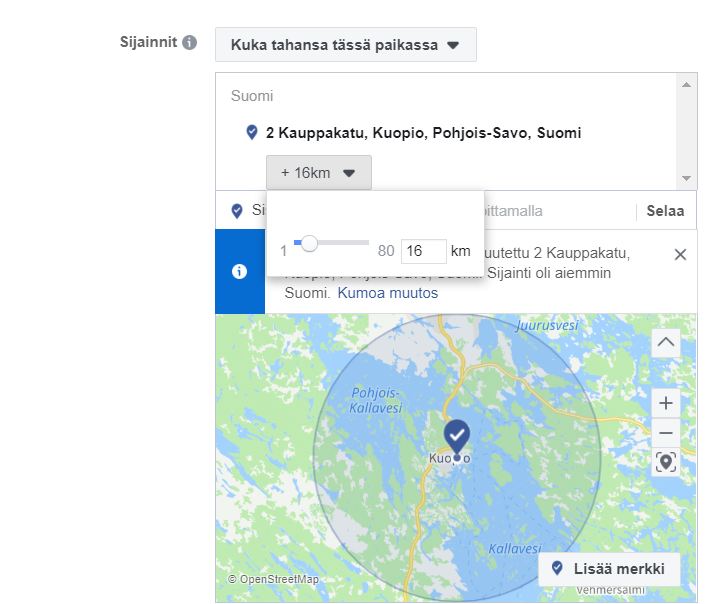The width and height of the screenshot is (717, 604).
Task: Click the 'Pohjois-Kallavesi' map label
Action: [x=375, y=400]
